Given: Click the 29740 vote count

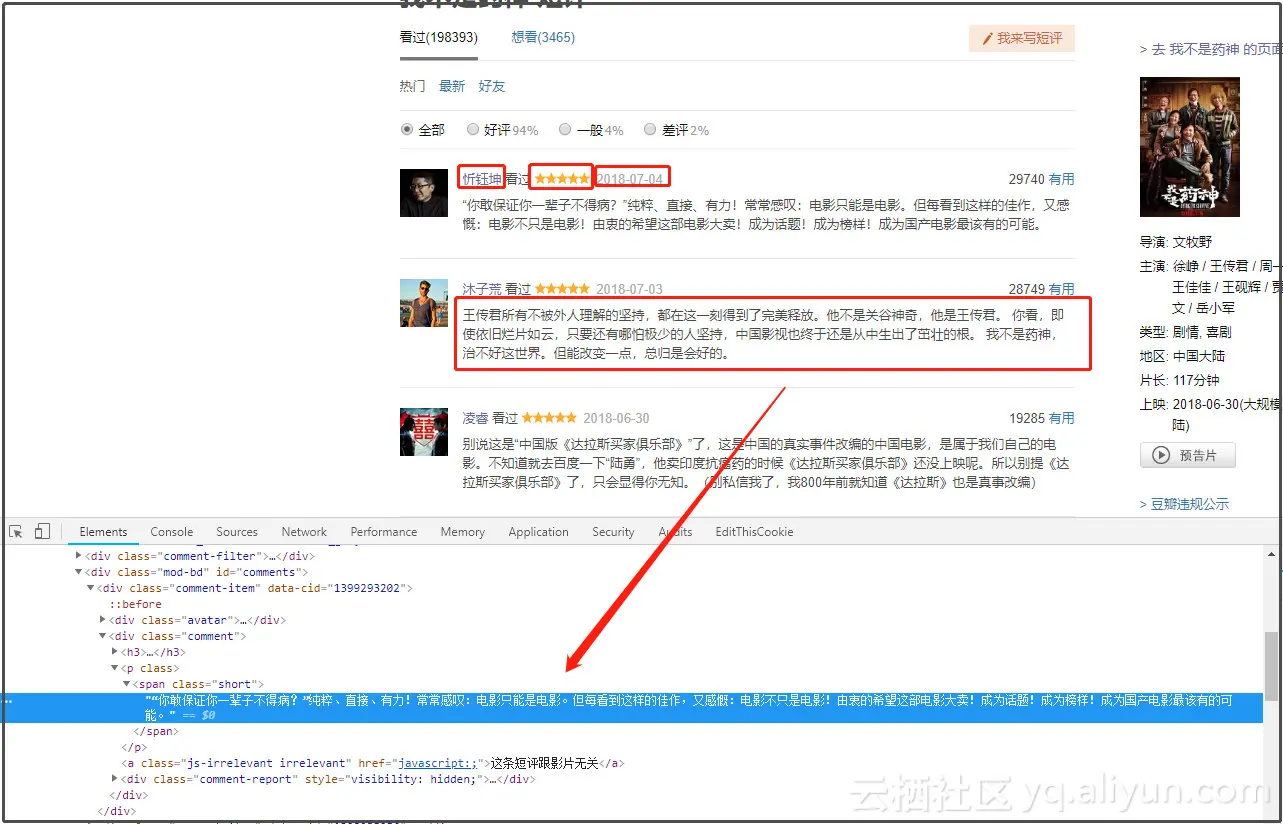Looking at the screenshot, I should coord(1026,178).
